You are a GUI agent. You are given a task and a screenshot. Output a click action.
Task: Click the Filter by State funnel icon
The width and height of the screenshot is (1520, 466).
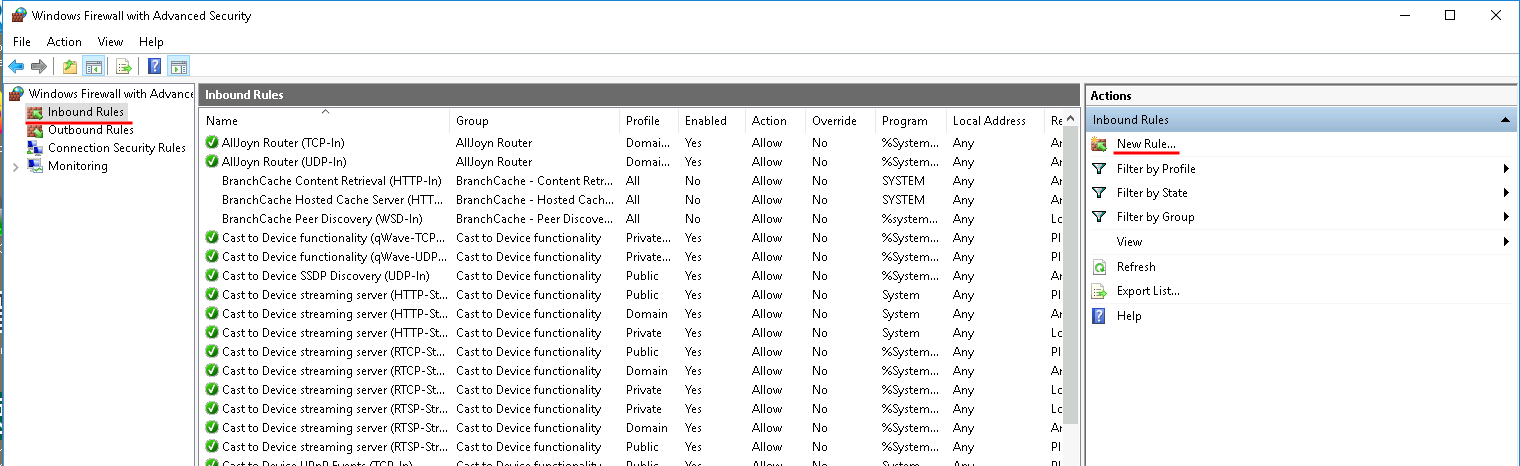(1099, 193)
